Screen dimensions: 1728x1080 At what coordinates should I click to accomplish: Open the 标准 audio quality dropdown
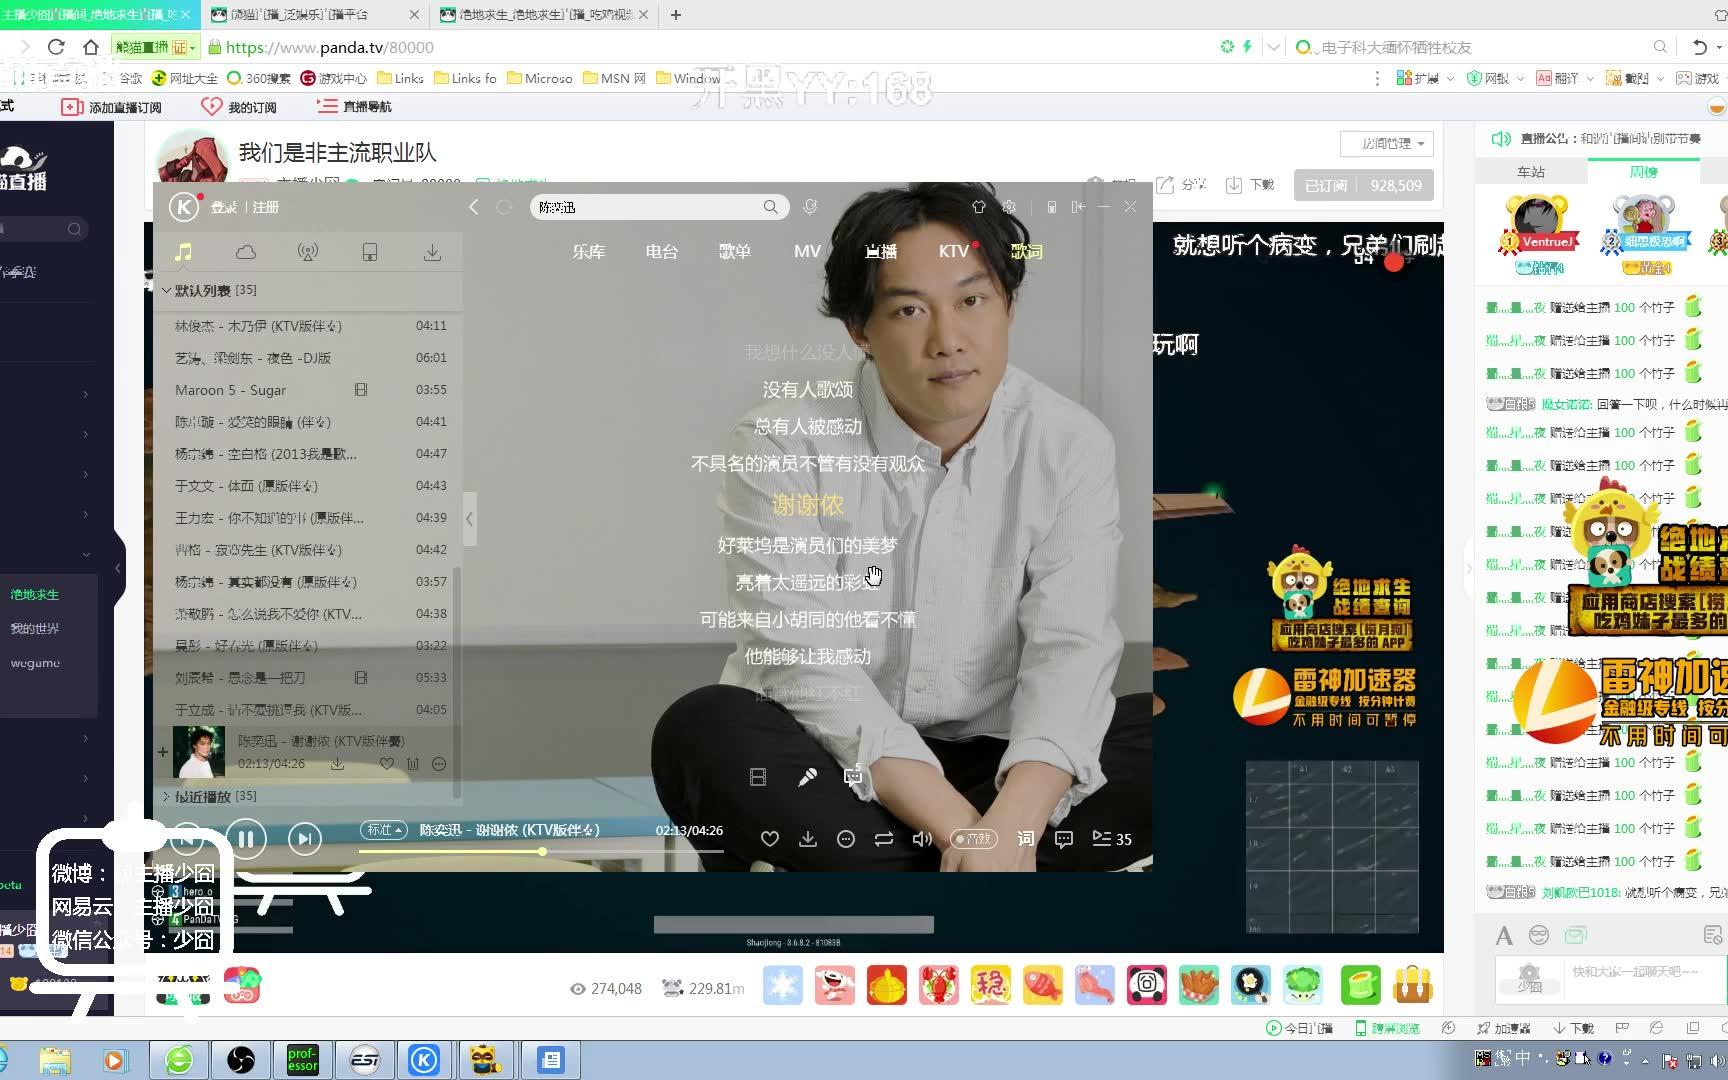(x=384, y=830)
